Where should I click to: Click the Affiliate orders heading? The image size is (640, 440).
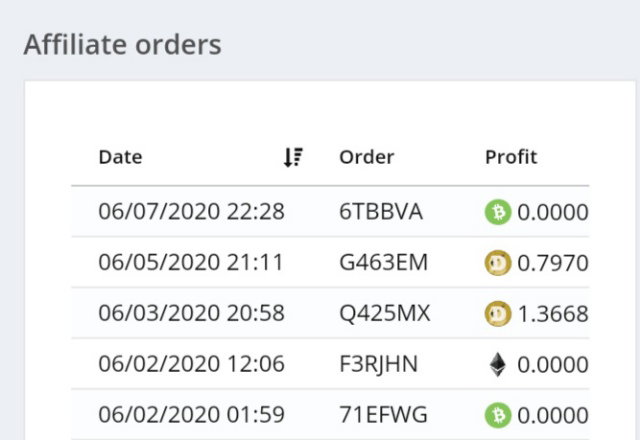coord(122,44)
